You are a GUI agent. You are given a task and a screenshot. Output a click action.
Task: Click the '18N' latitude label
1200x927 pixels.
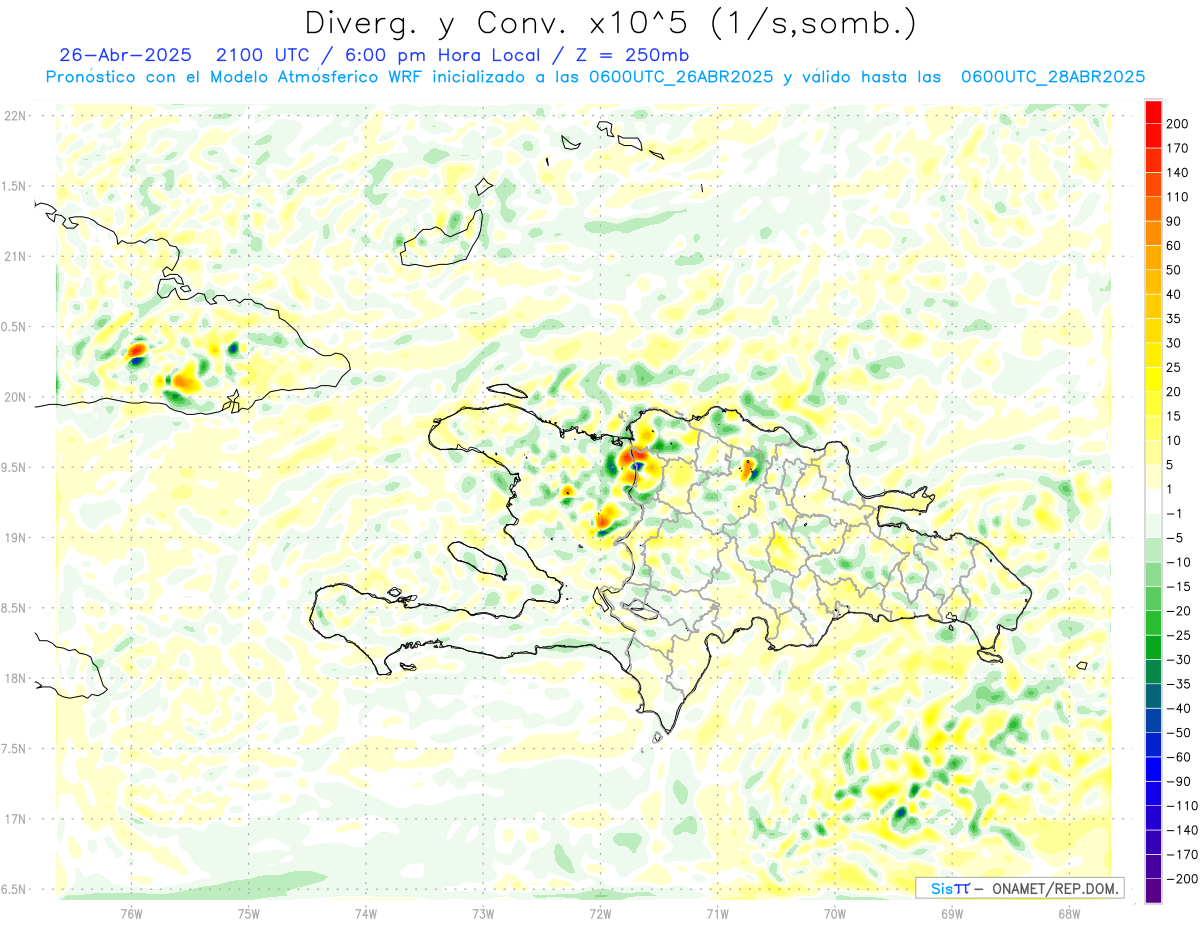coord(14,678)
